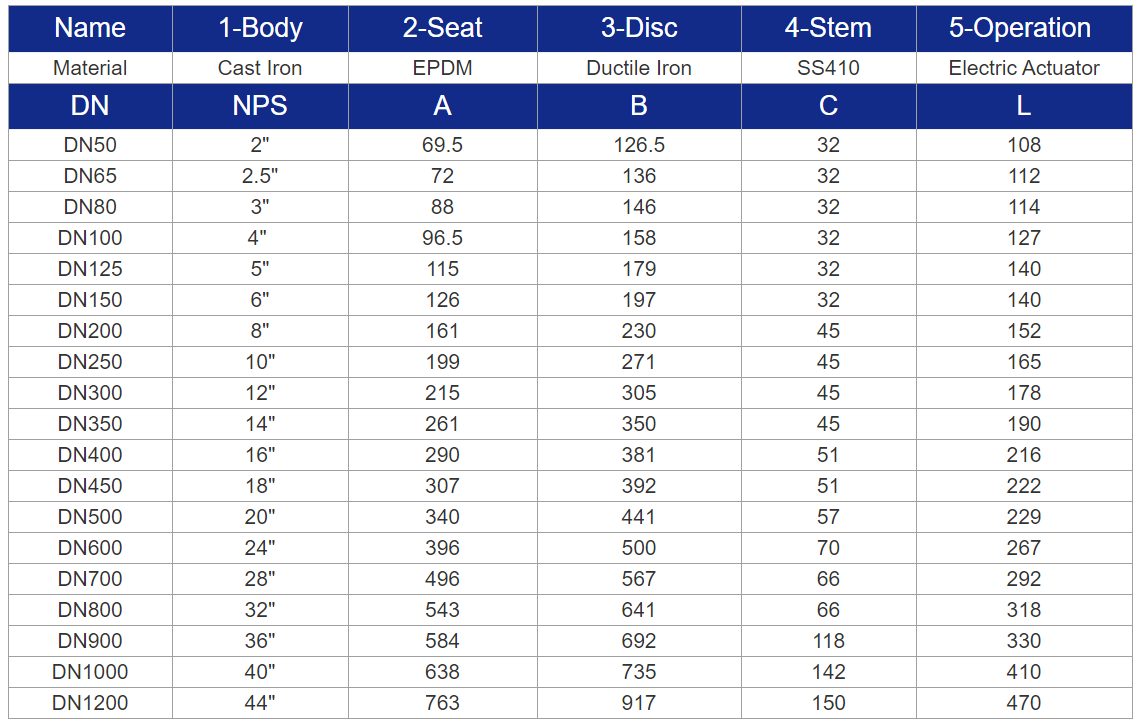This screenshot has height=722, width=1143.
Task: Select the DN50 row label
Action: click(90, 144)
